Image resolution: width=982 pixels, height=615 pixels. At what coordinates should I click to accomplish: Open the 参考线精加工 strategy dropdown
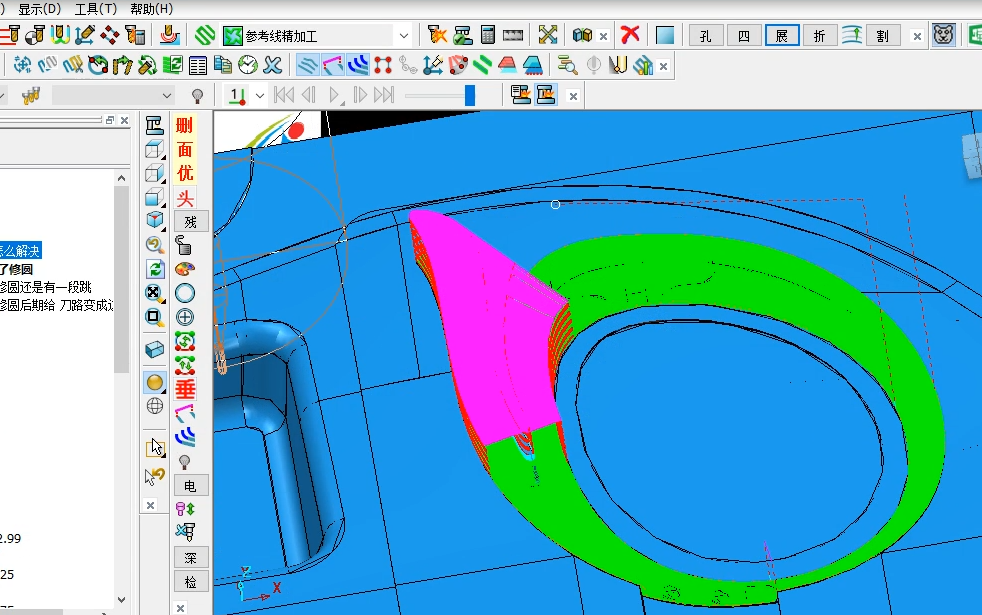[404, 36]
